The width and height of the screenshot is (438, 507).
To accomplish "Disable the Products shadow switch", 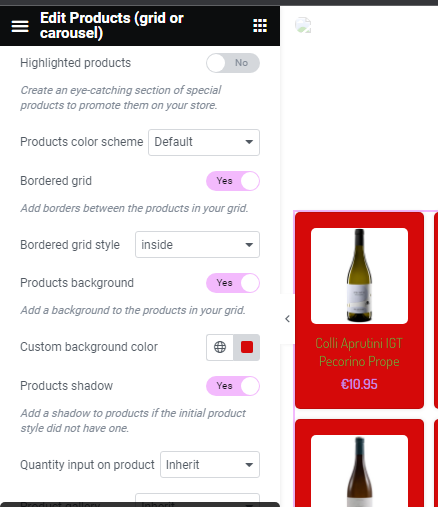I will coord(233,386).
